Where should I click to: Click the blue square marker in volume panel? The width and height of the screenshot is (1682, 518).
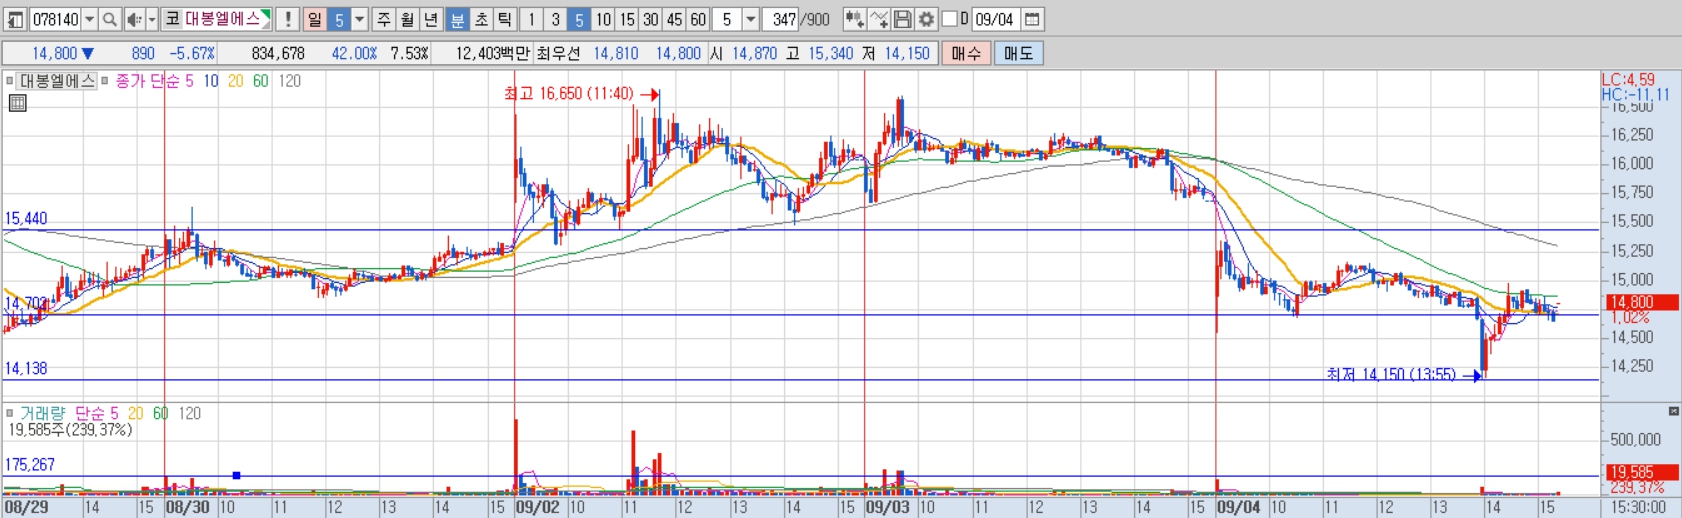[x=236, y=475]
